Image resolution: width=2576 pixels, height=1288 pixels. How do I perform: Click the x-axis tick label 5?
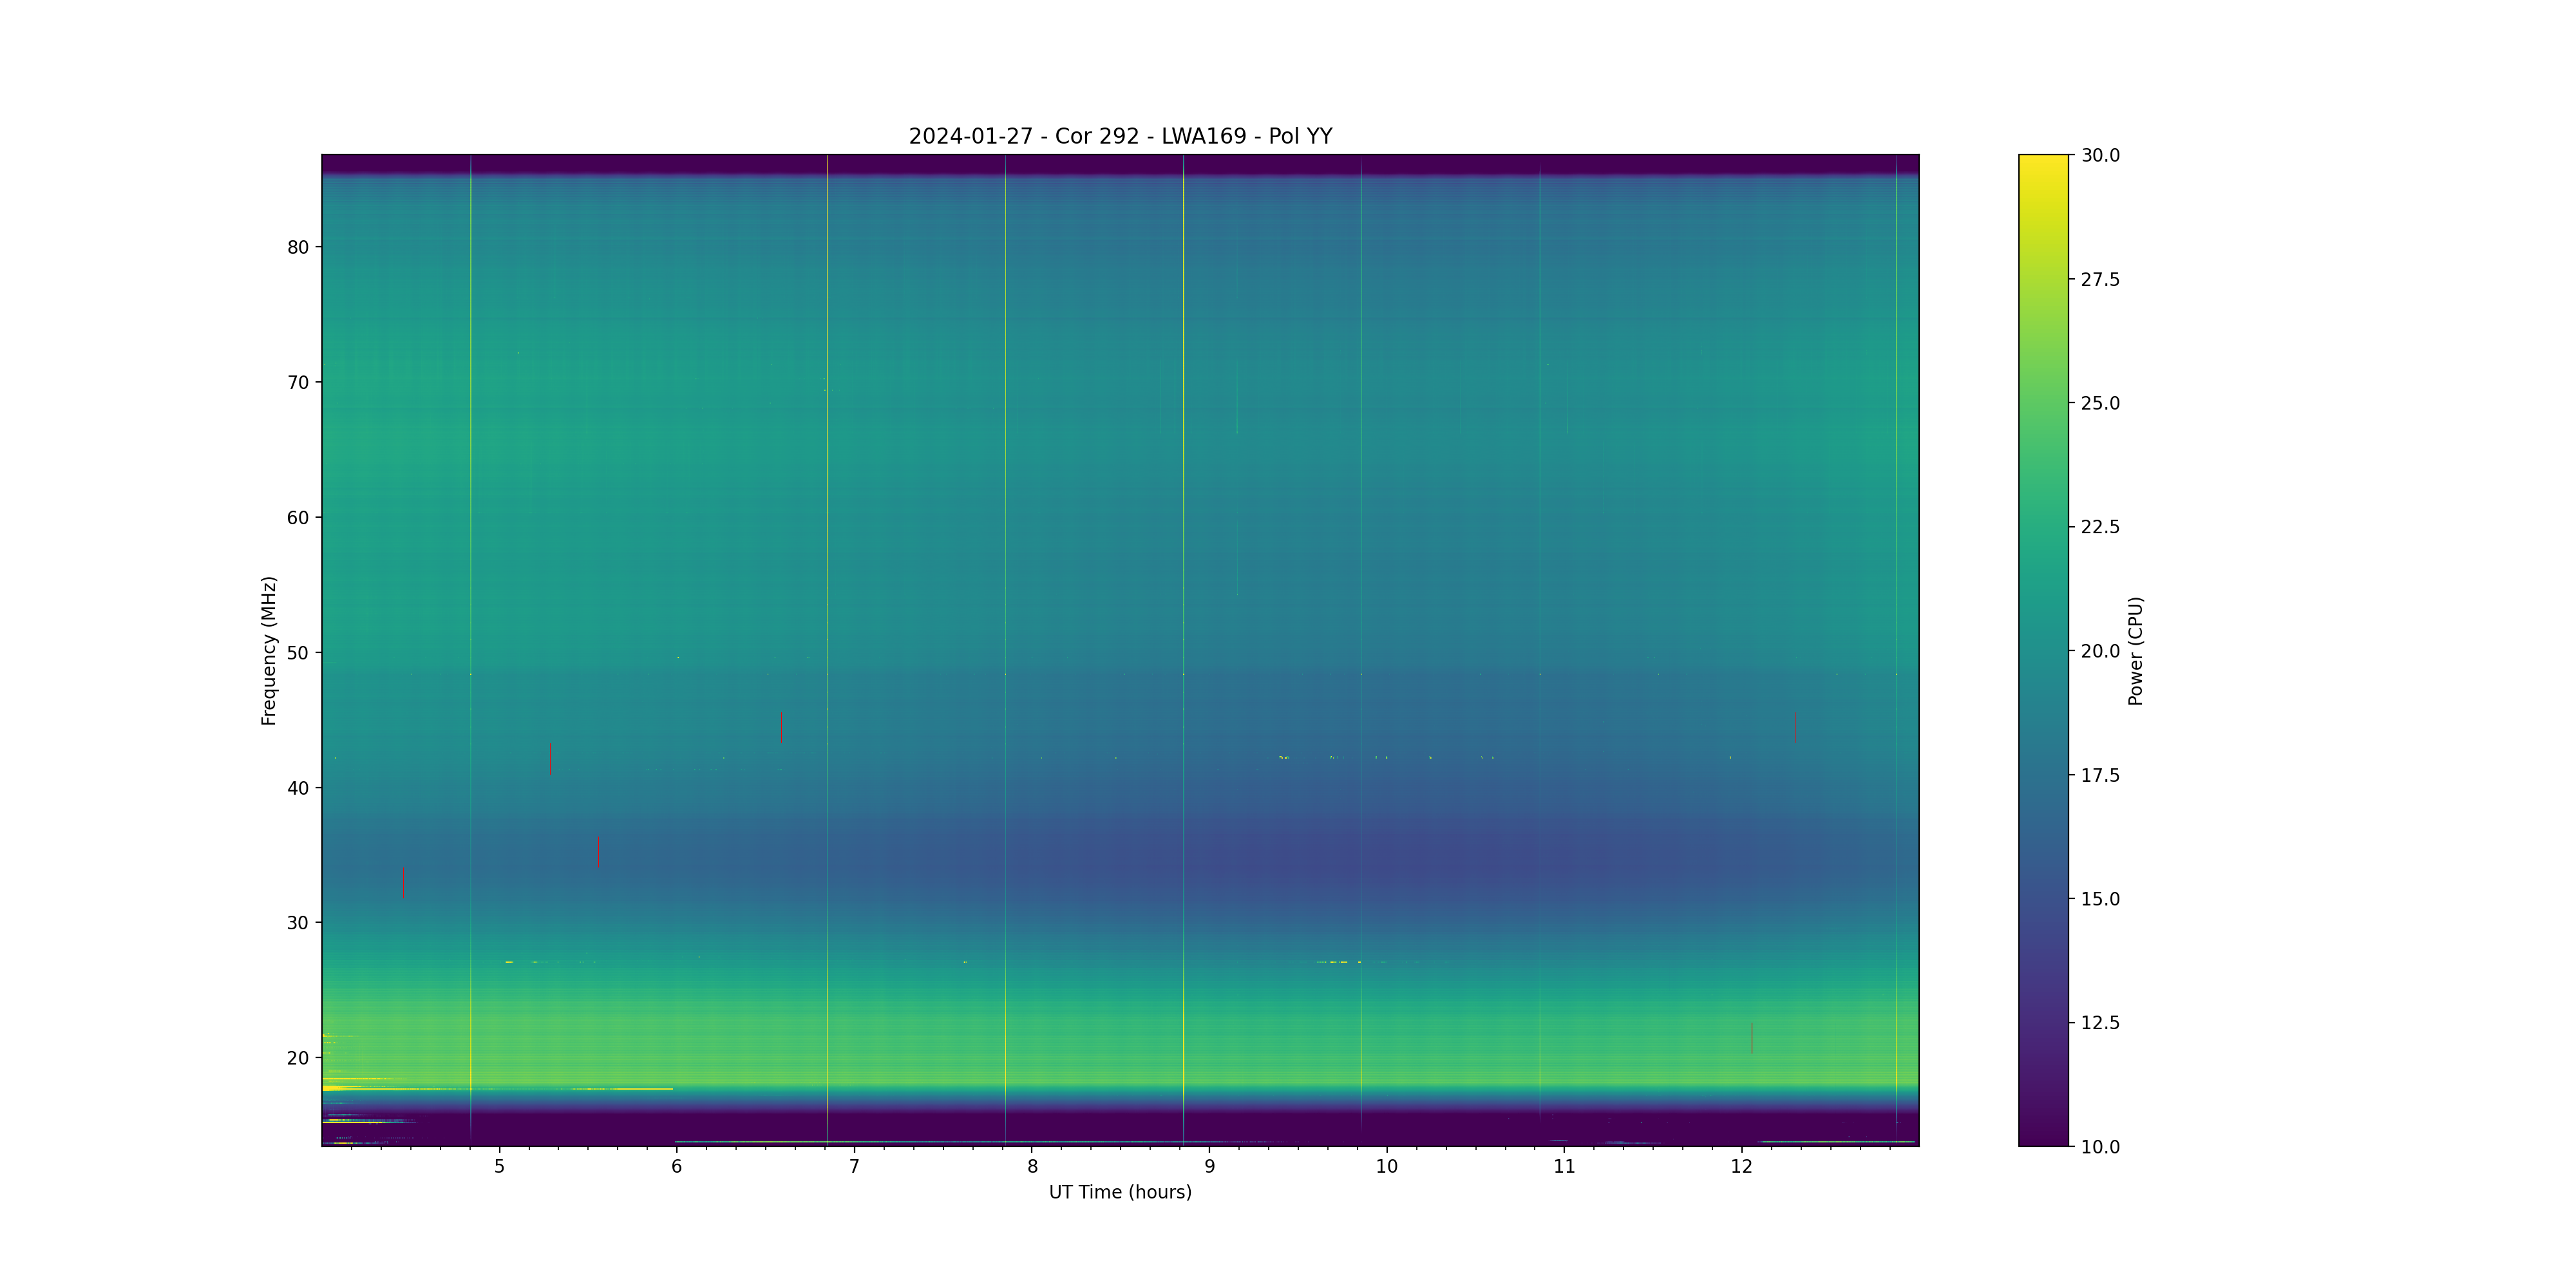tap(499, 1166)
